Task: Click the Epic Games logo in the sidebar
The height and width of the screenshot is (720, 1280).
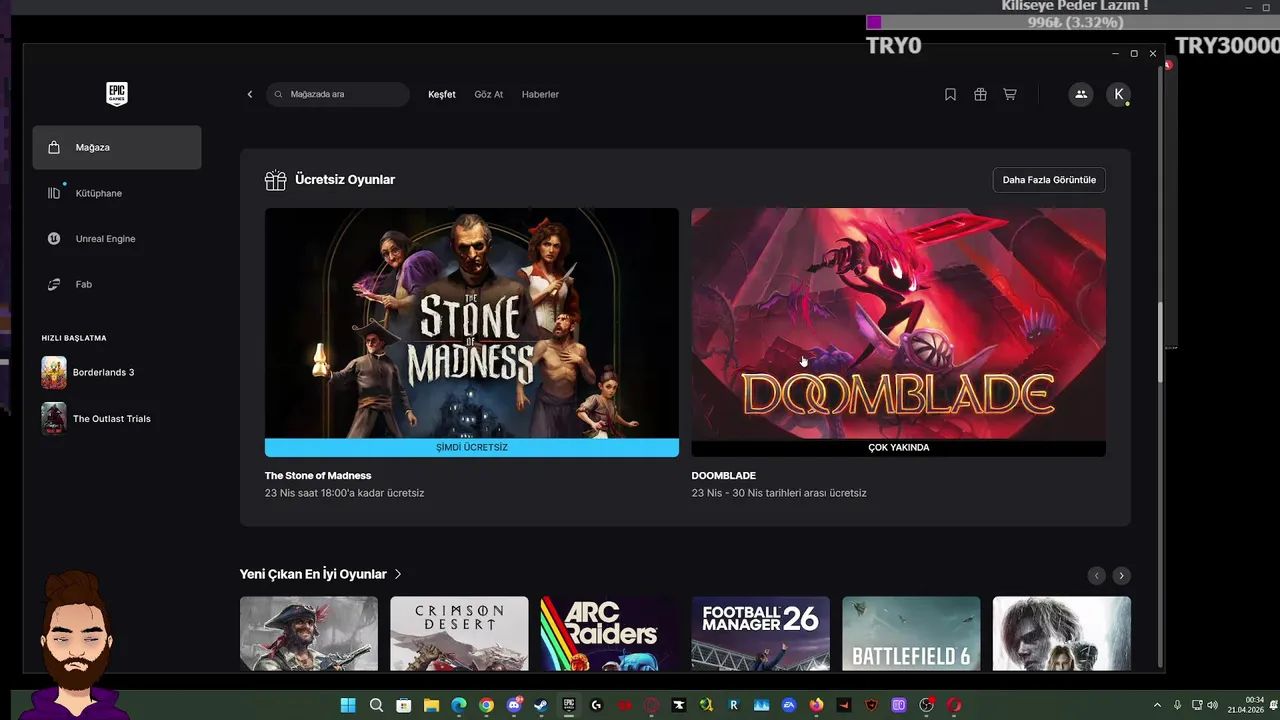Action: tap(117, 94)
